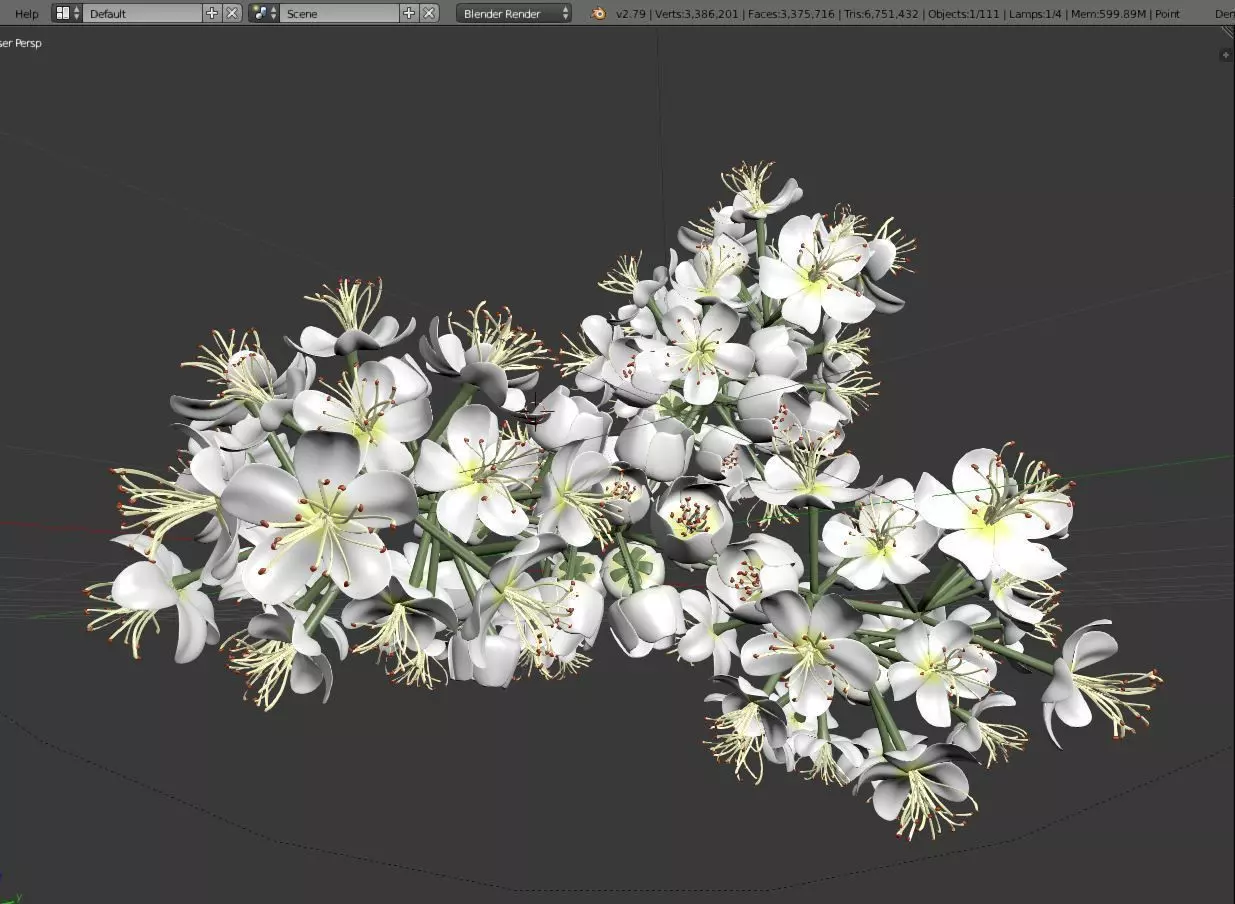The height and width of the screenshot is (904, 1235).
Task: Click the Default screen layout name field
Action: pos(143,13)
